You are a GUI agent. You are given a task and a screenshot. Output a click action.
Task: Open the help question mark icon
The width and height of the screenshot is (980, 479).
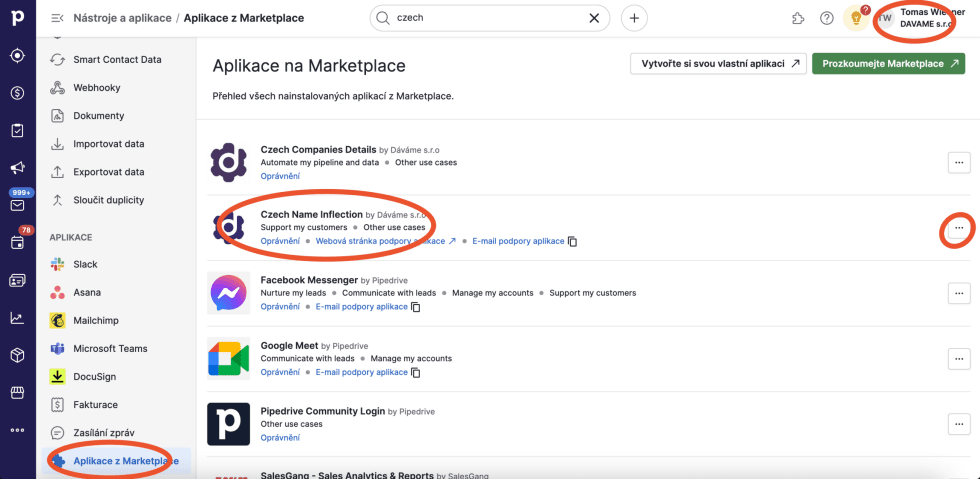point(826,18)
